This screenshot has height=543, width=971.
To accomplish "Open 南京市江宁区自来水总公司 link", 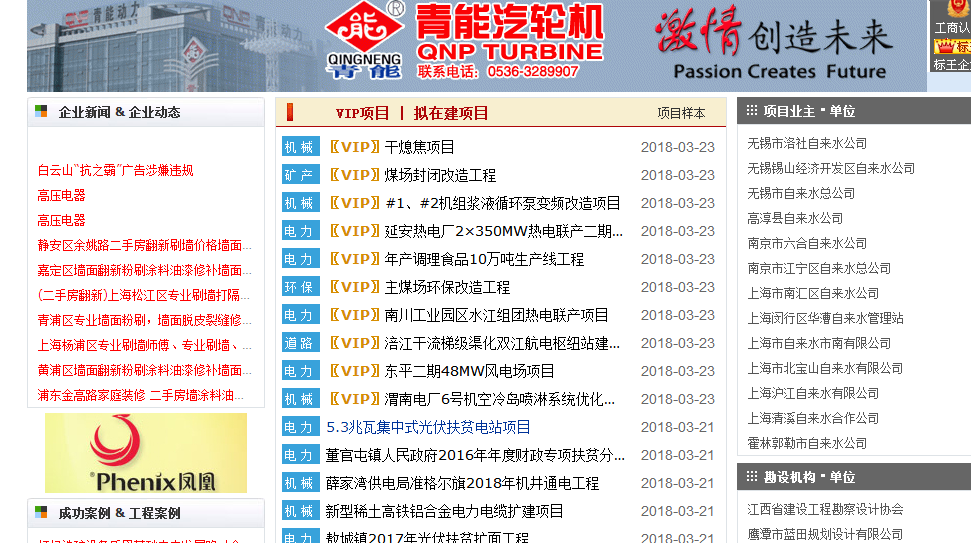I will coord(819,268).
